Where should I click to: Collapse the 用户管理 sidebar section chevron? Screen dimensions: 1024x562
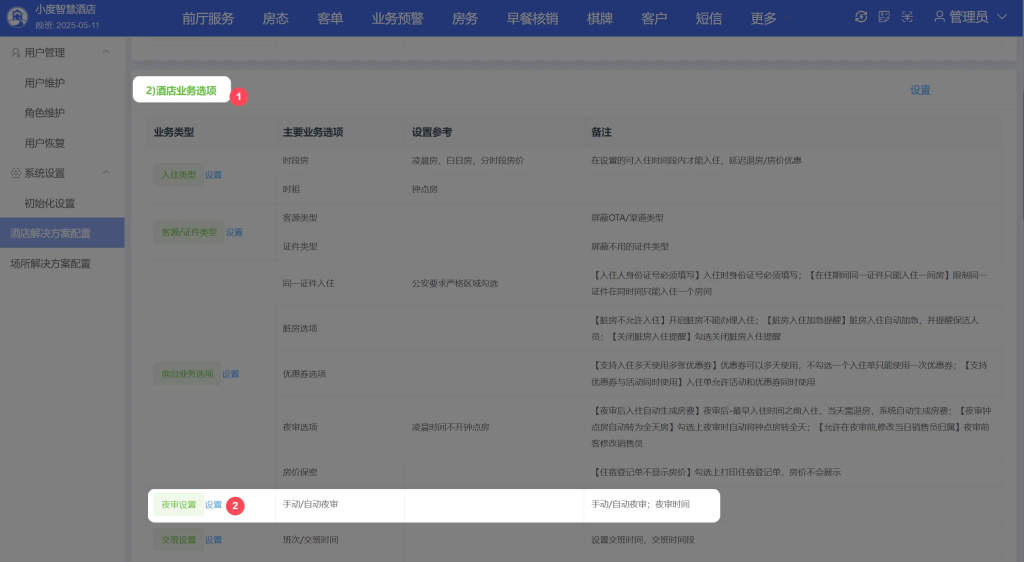point(107,52)
